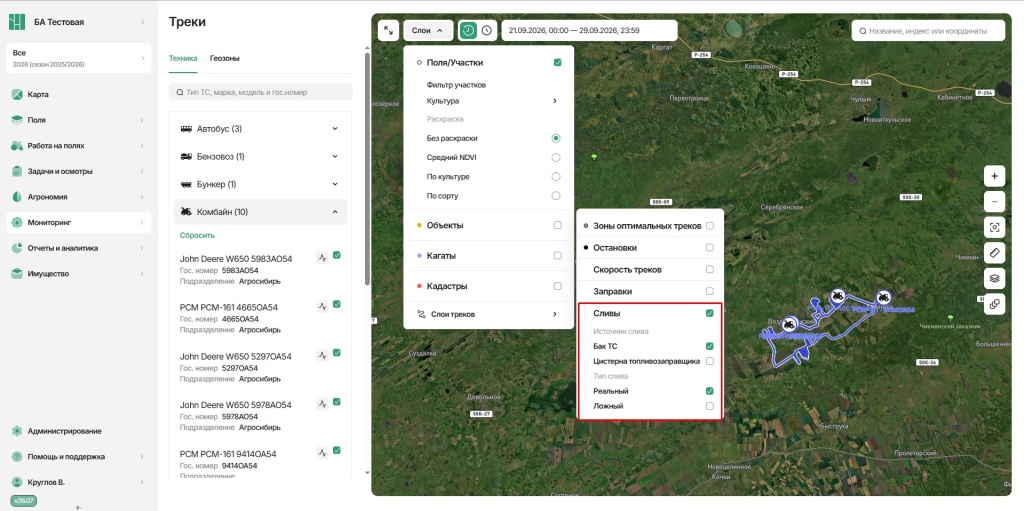Image resolution: width=1024 pixels, height=511 pixels.
Task: Check the Заправки checkbox
Action: (x=710, y=291)
